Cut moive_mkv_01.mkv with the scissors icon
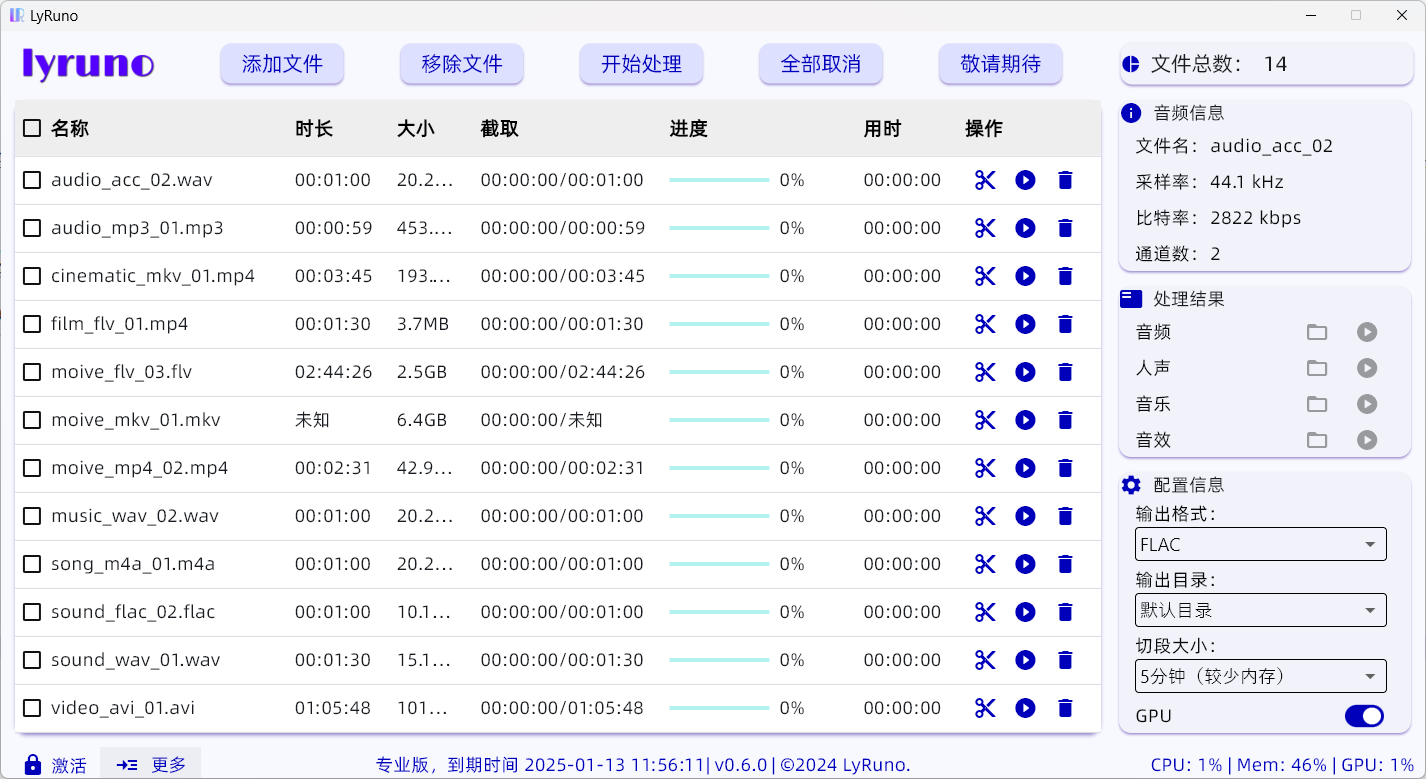Screen dimensions: 1426x779 (984, 420)
